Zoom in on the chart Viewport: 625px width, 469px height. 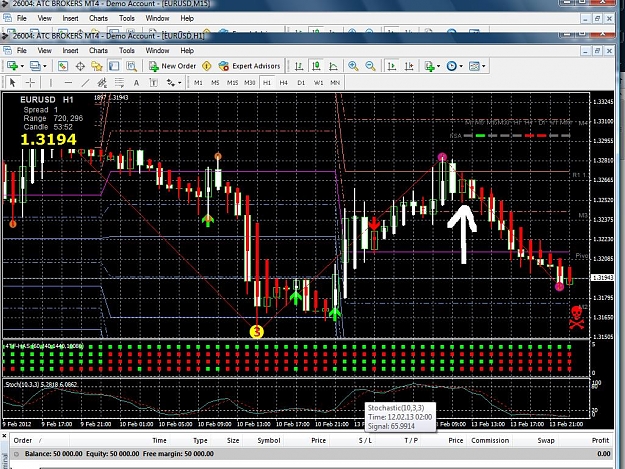coord(353,66)
